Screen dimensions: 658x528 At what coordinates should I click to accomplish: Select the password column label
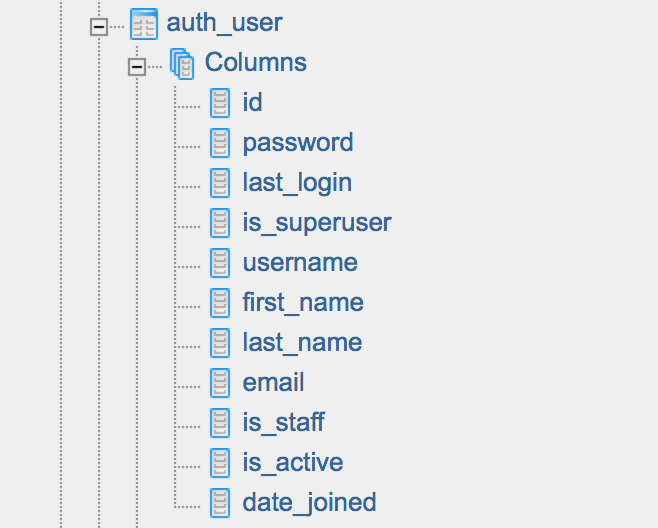tap(298, 144)
